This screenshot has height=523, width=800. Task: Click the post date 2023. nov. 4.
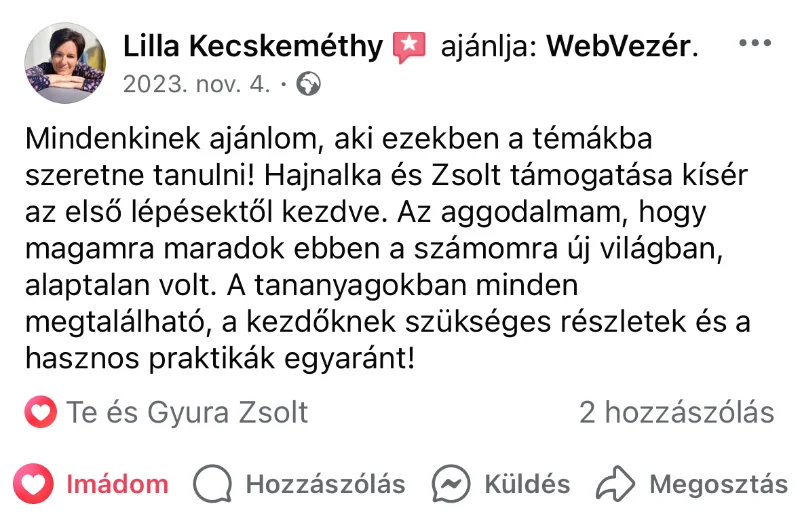tap(196, 84)
